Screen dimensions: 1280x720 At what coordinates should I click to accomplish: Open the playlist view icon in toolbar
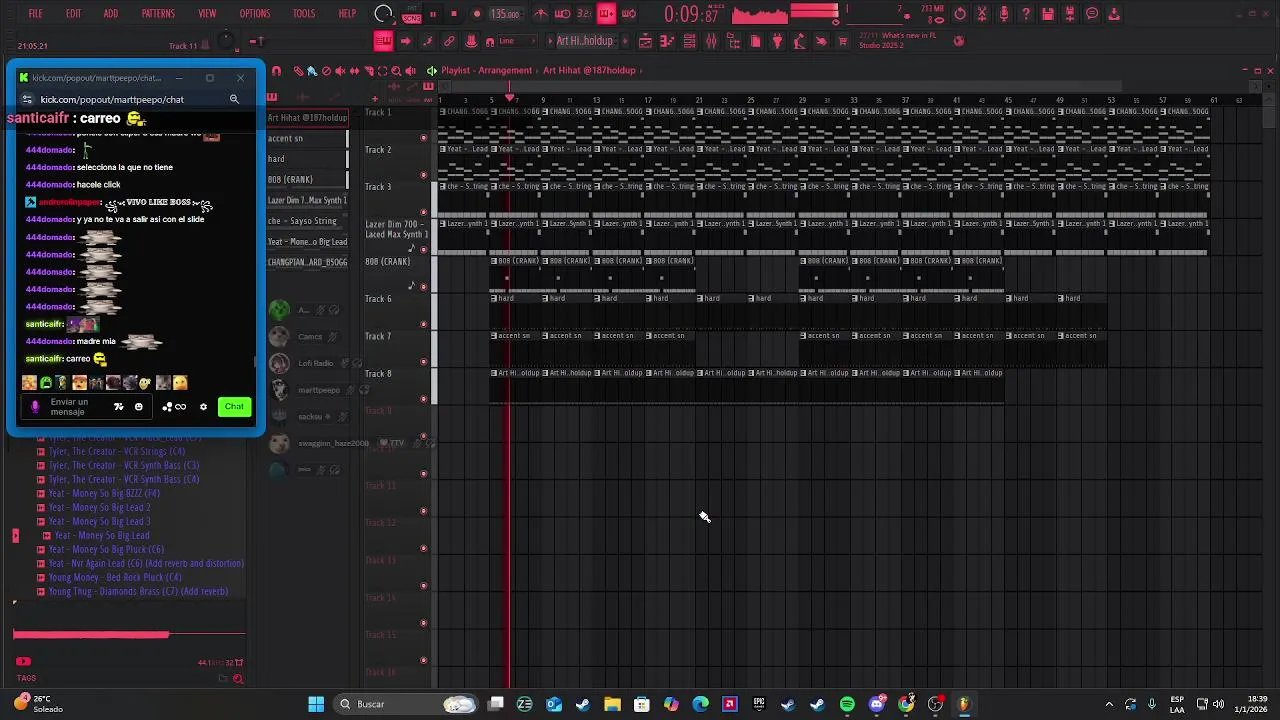645,41
